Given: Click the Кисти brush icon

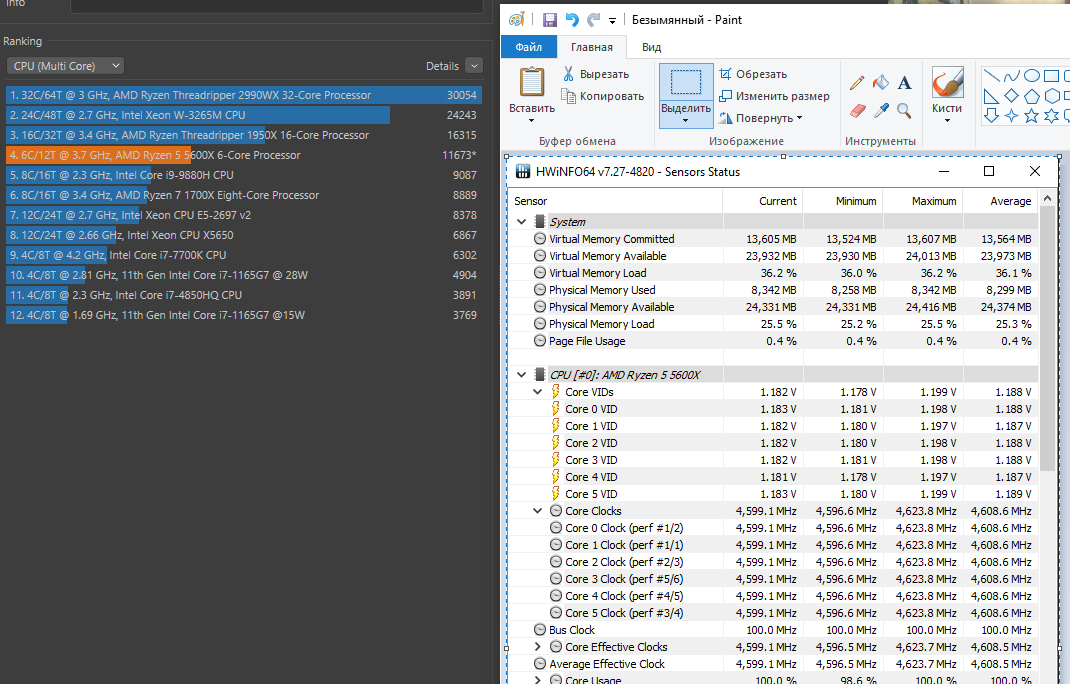Looking at the screenshot, I should point(947,83).
